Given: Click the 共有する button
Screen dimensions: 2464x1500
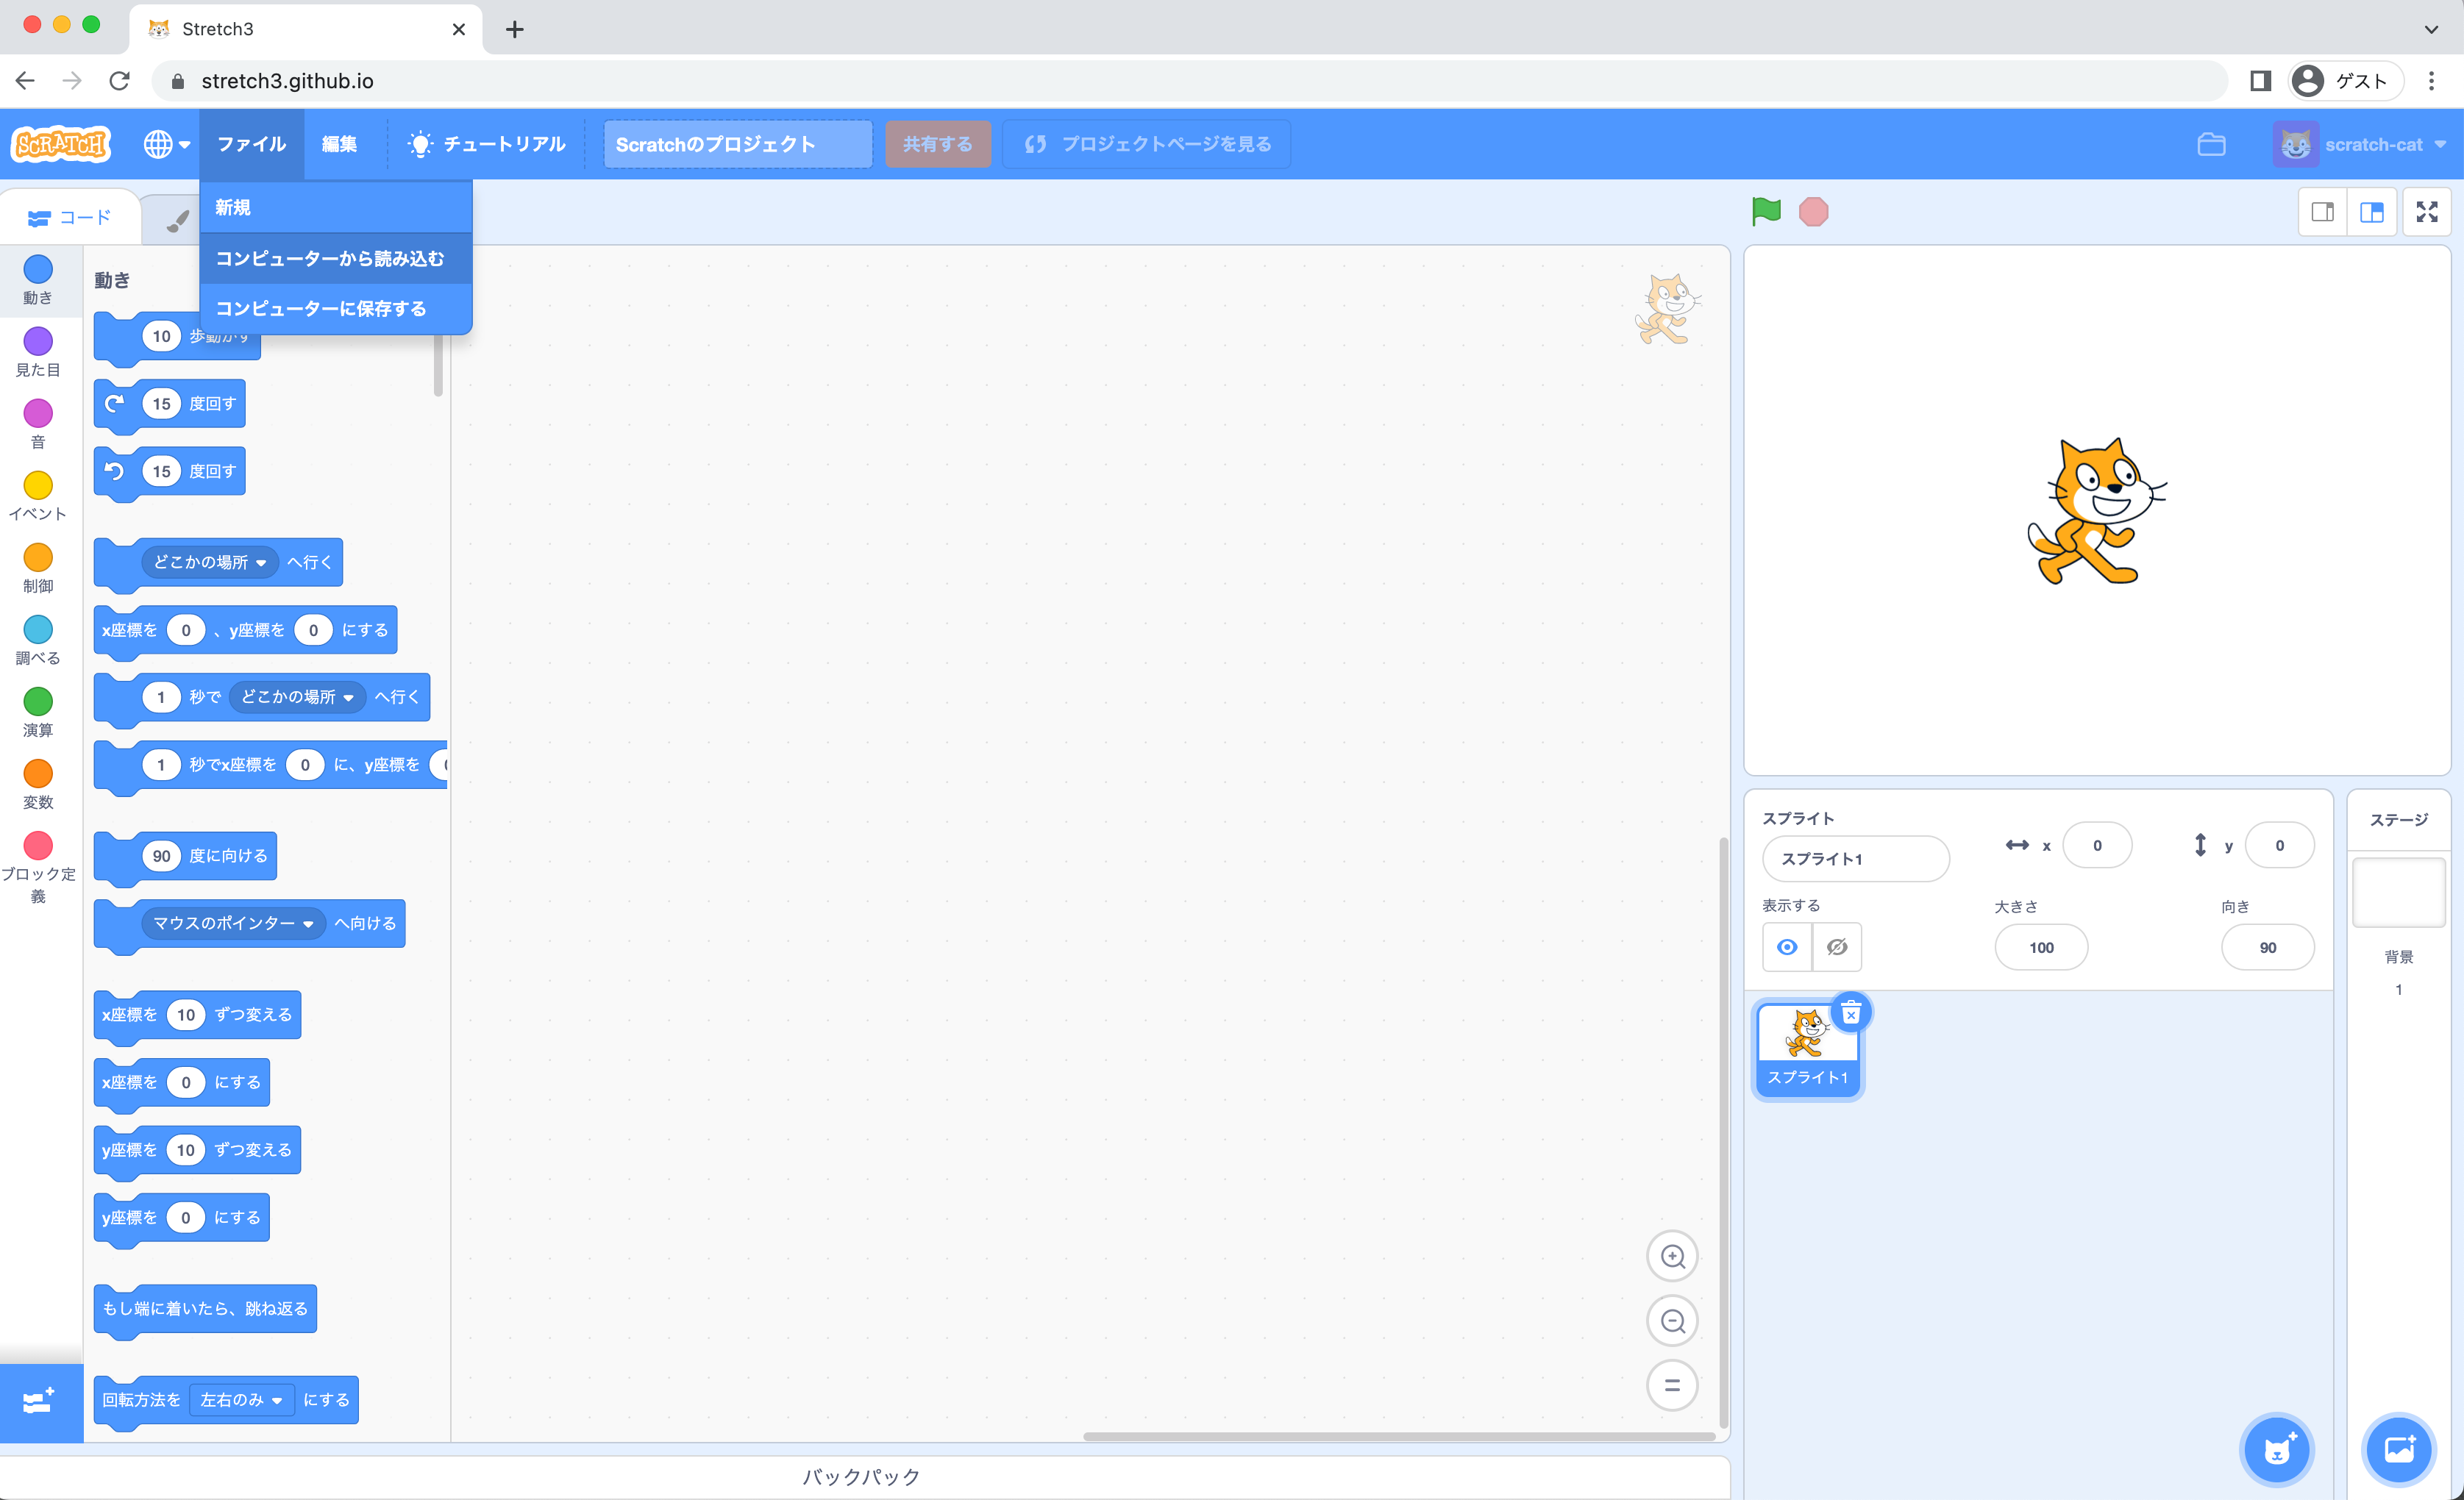Looking at the screenshot, I should pos(937,144).
